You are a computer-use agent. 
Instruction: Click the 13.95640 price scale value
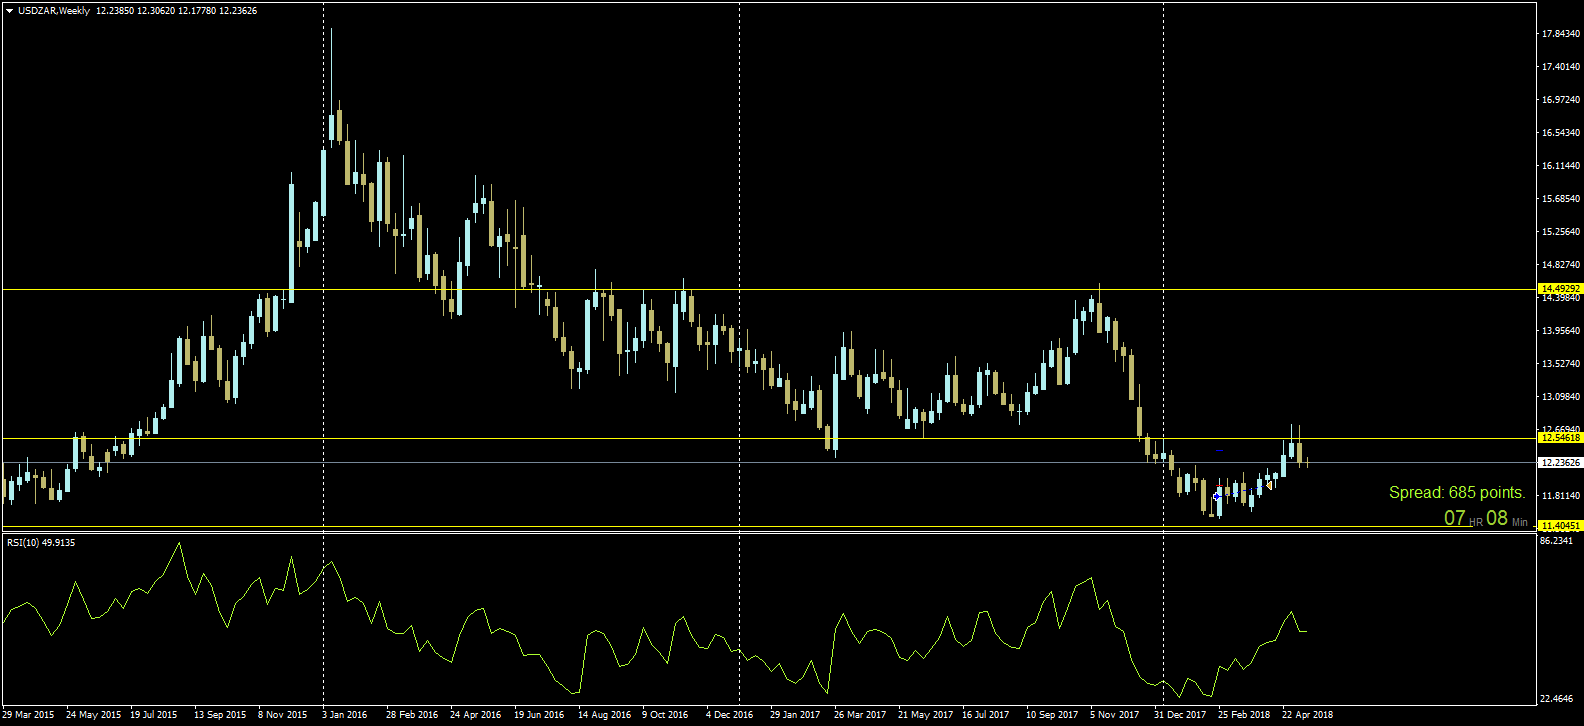click(1561, 331)
